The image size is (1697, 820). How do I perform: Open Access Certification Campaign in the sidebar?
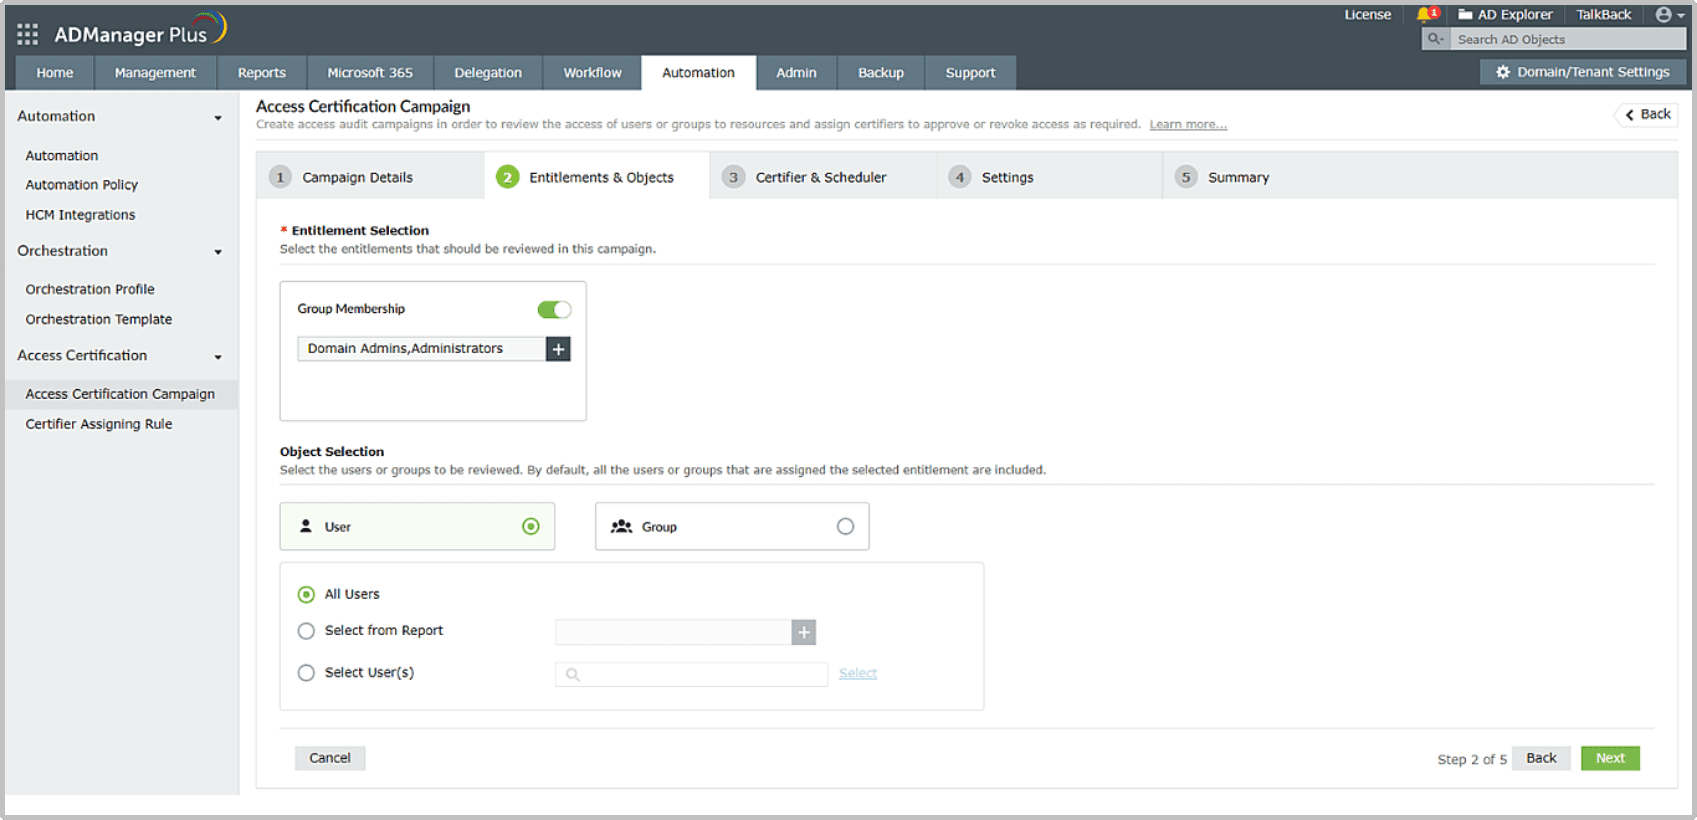coord(120,394)
